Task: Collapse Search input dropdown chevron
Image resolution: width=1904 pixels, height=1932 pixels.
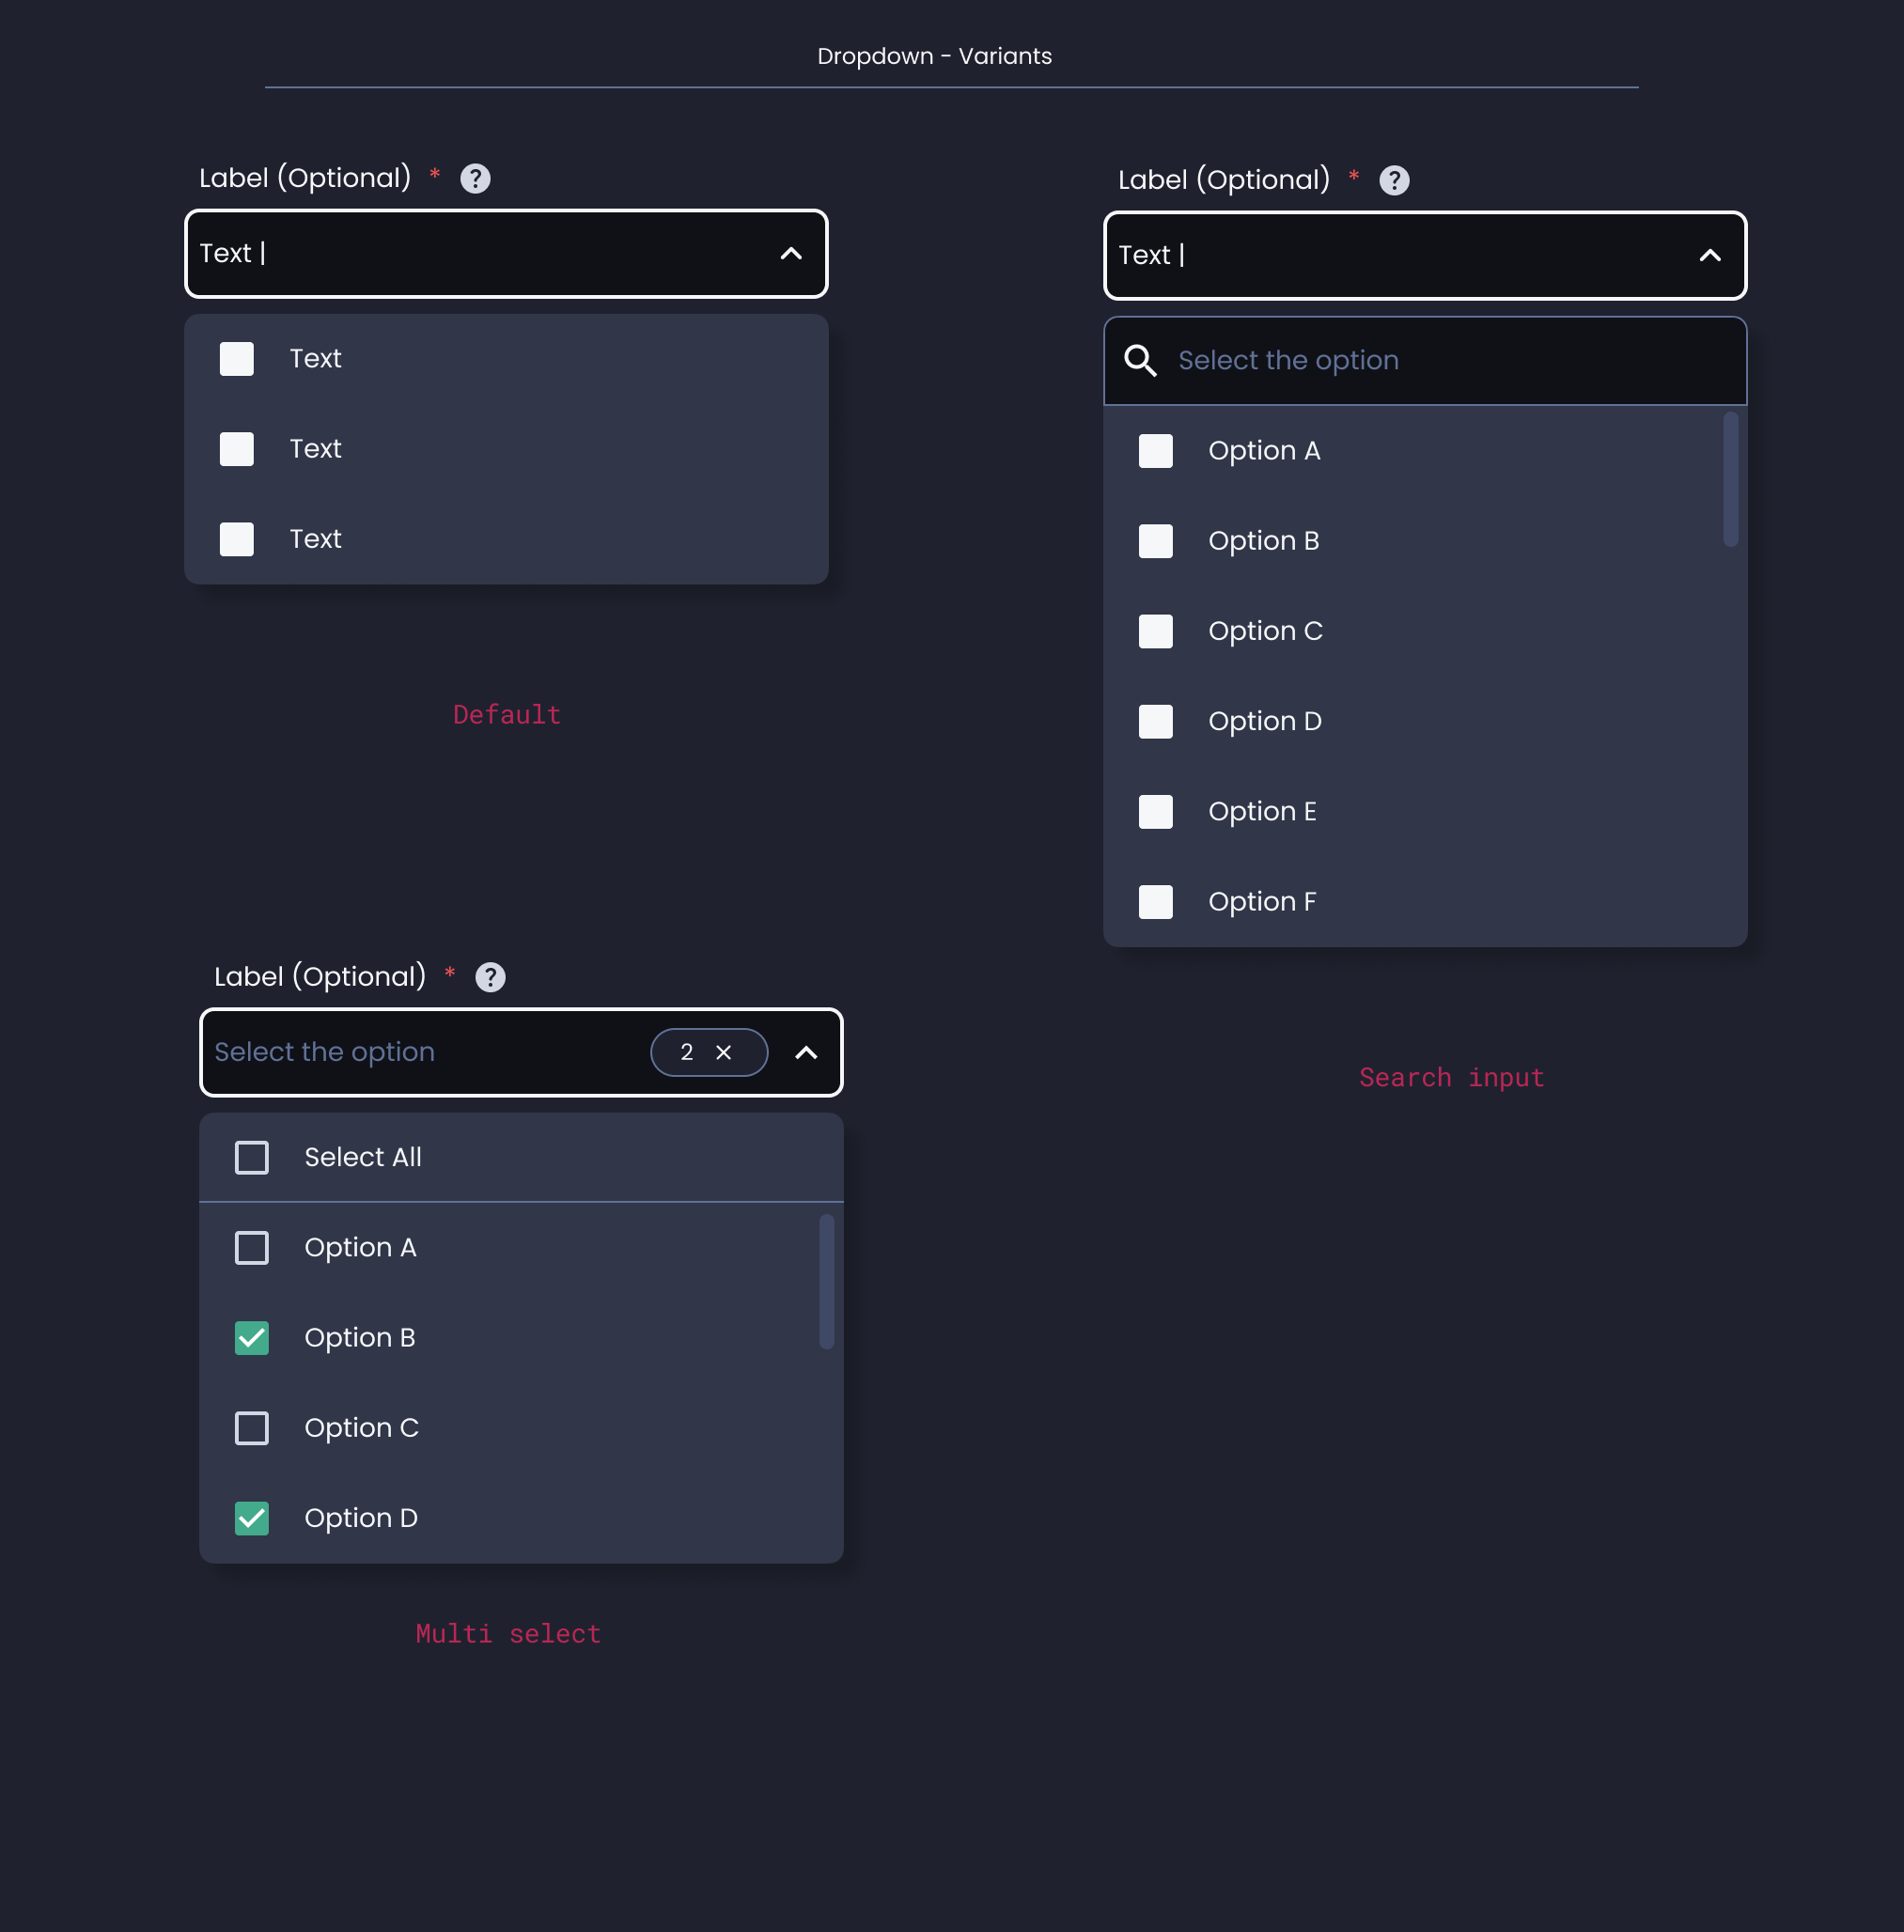Action: click(1710, 256)
